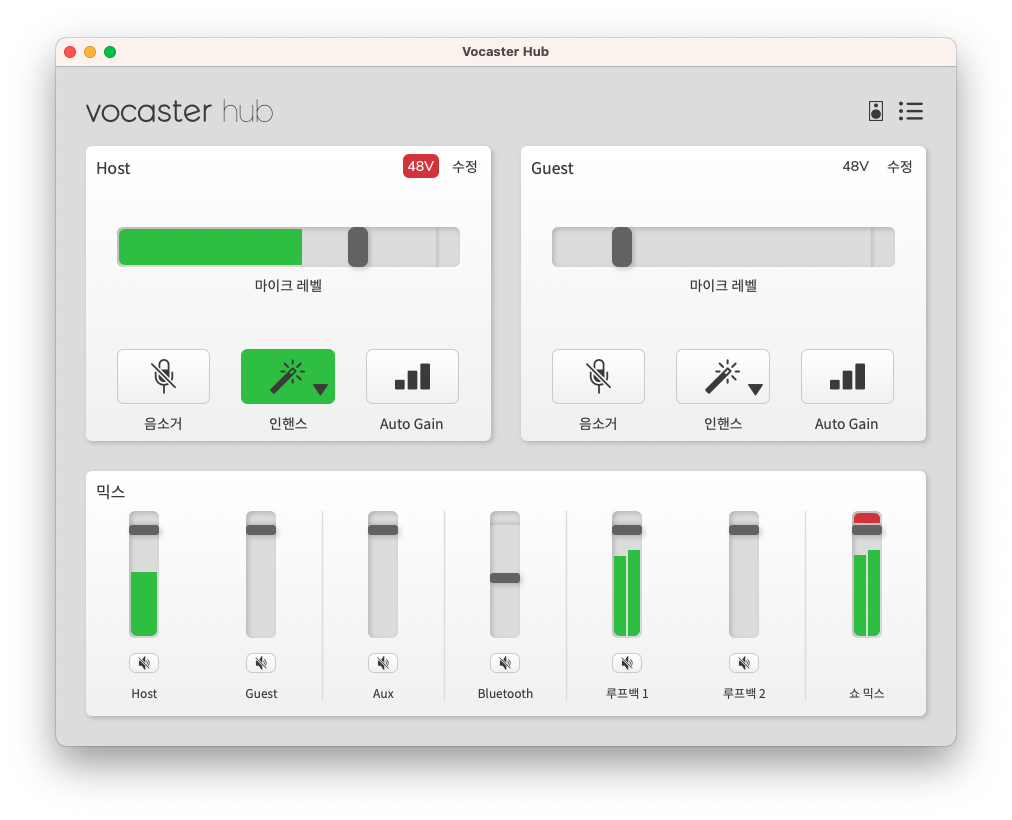This screenshot has height=820, width=1012.
Task: Mute the 루프백 2 channel in the mix
Action: pos(744,663)
